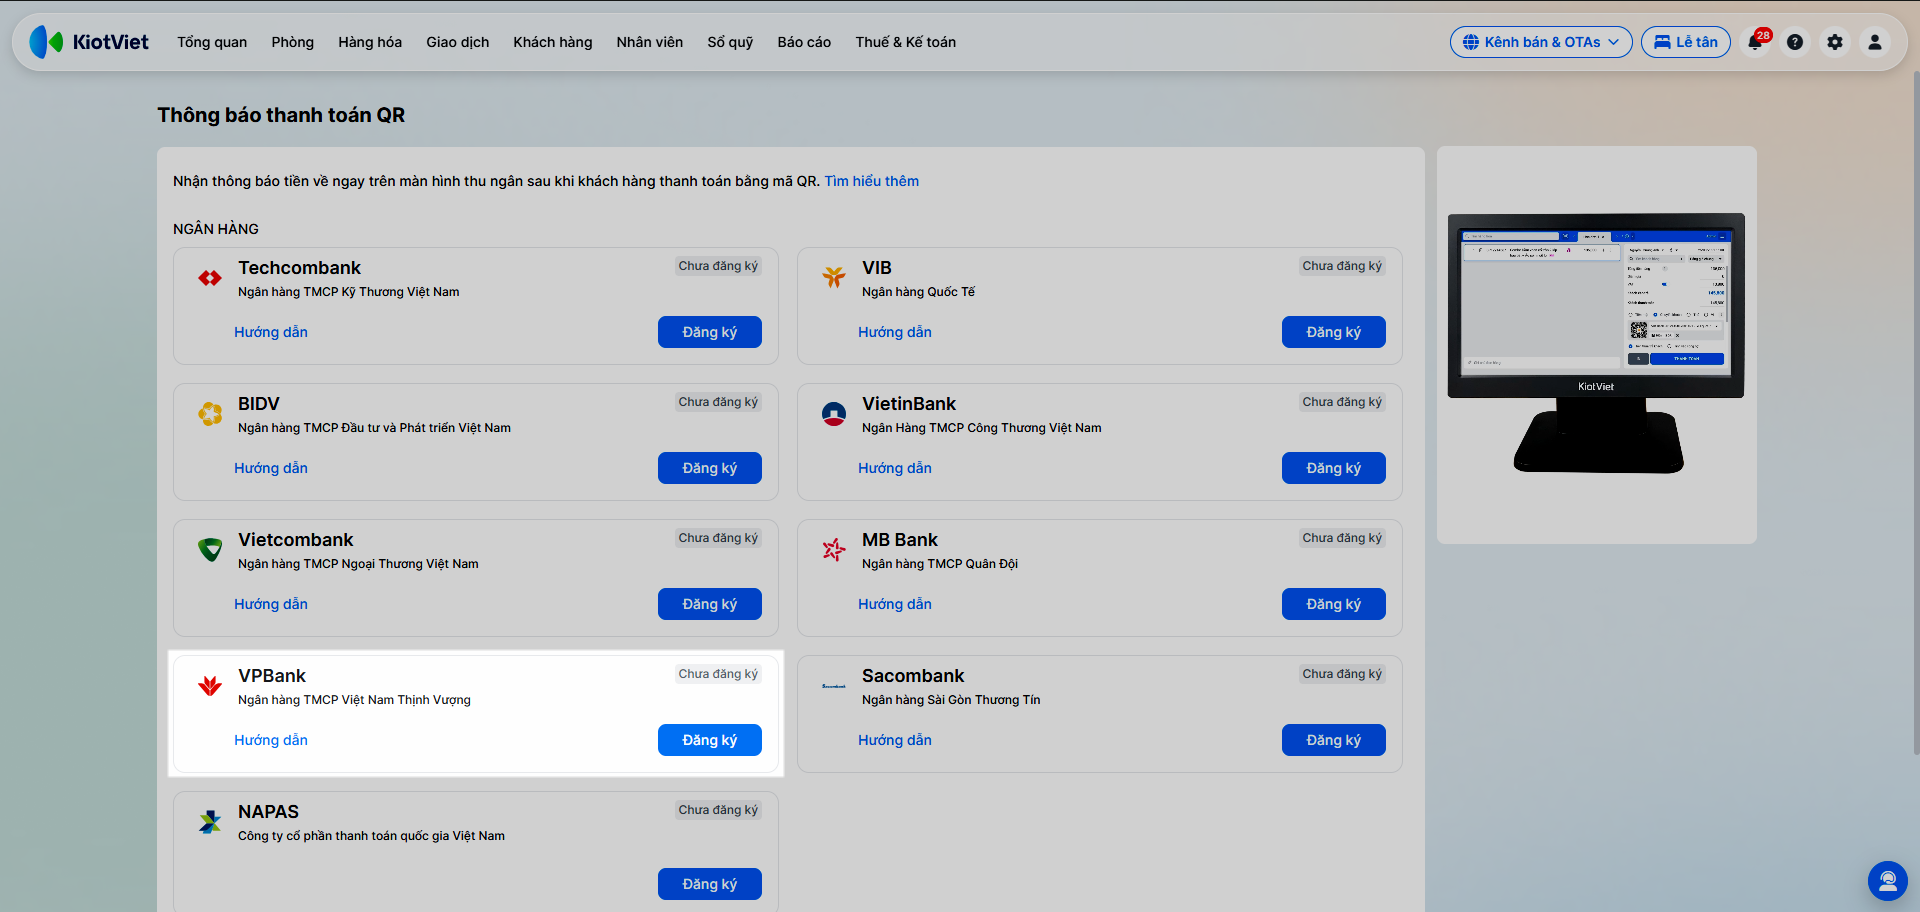Image resolution: width=1920 pixels, height=912 pixels.
Task: Open the notifications bell icon
Action: (1756, 42)
